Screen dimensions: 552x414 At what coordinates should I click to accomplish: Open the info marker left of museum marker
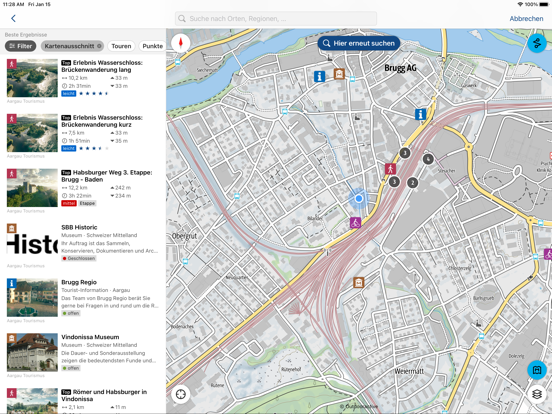[x=319, y=76]
